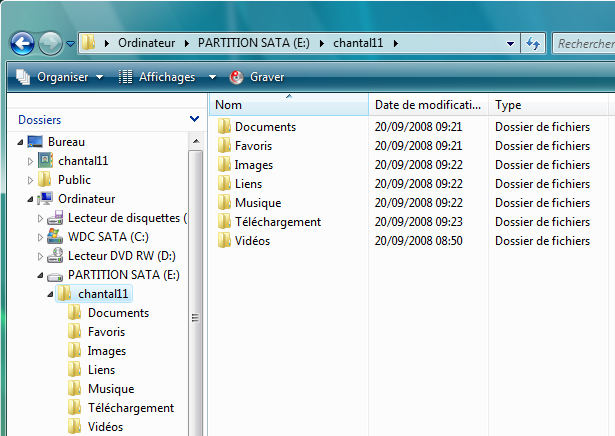Go back with the blue Back arrow
Screen dimensions: 615x436
point(22,43)
